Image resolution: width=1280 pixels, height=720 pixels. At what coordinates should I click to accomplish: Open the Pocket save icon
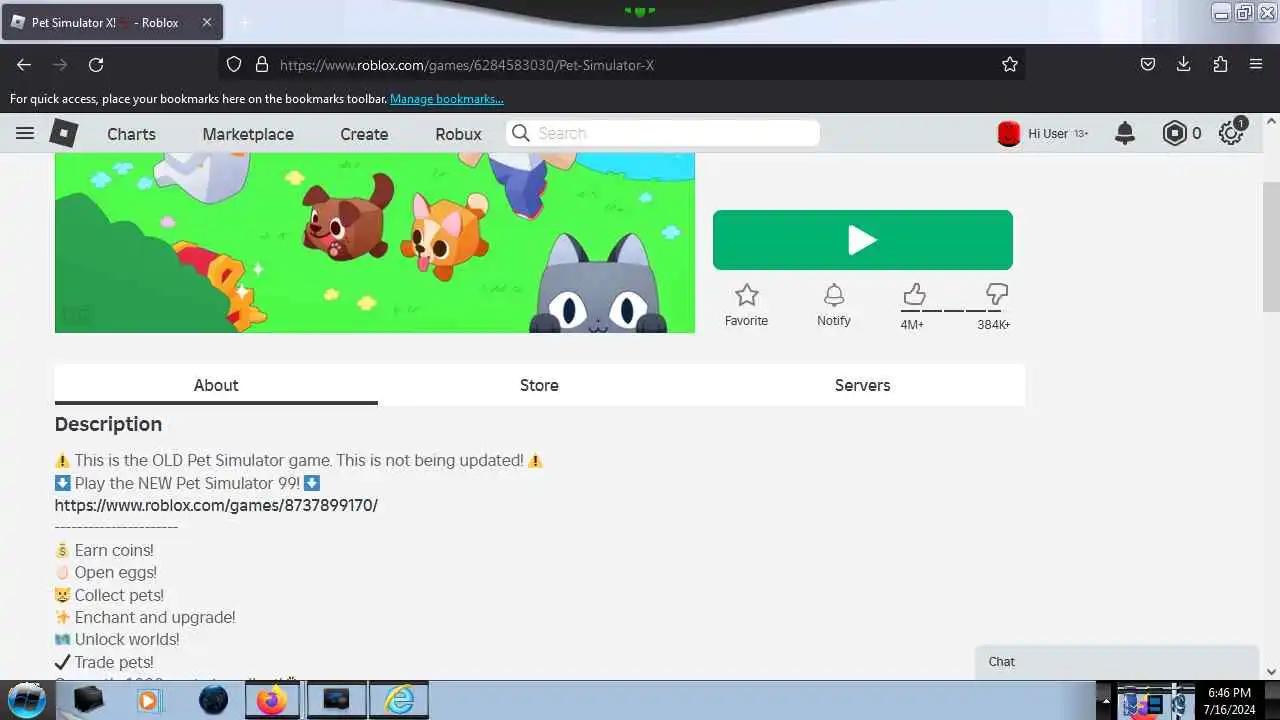coord(1148,64)
